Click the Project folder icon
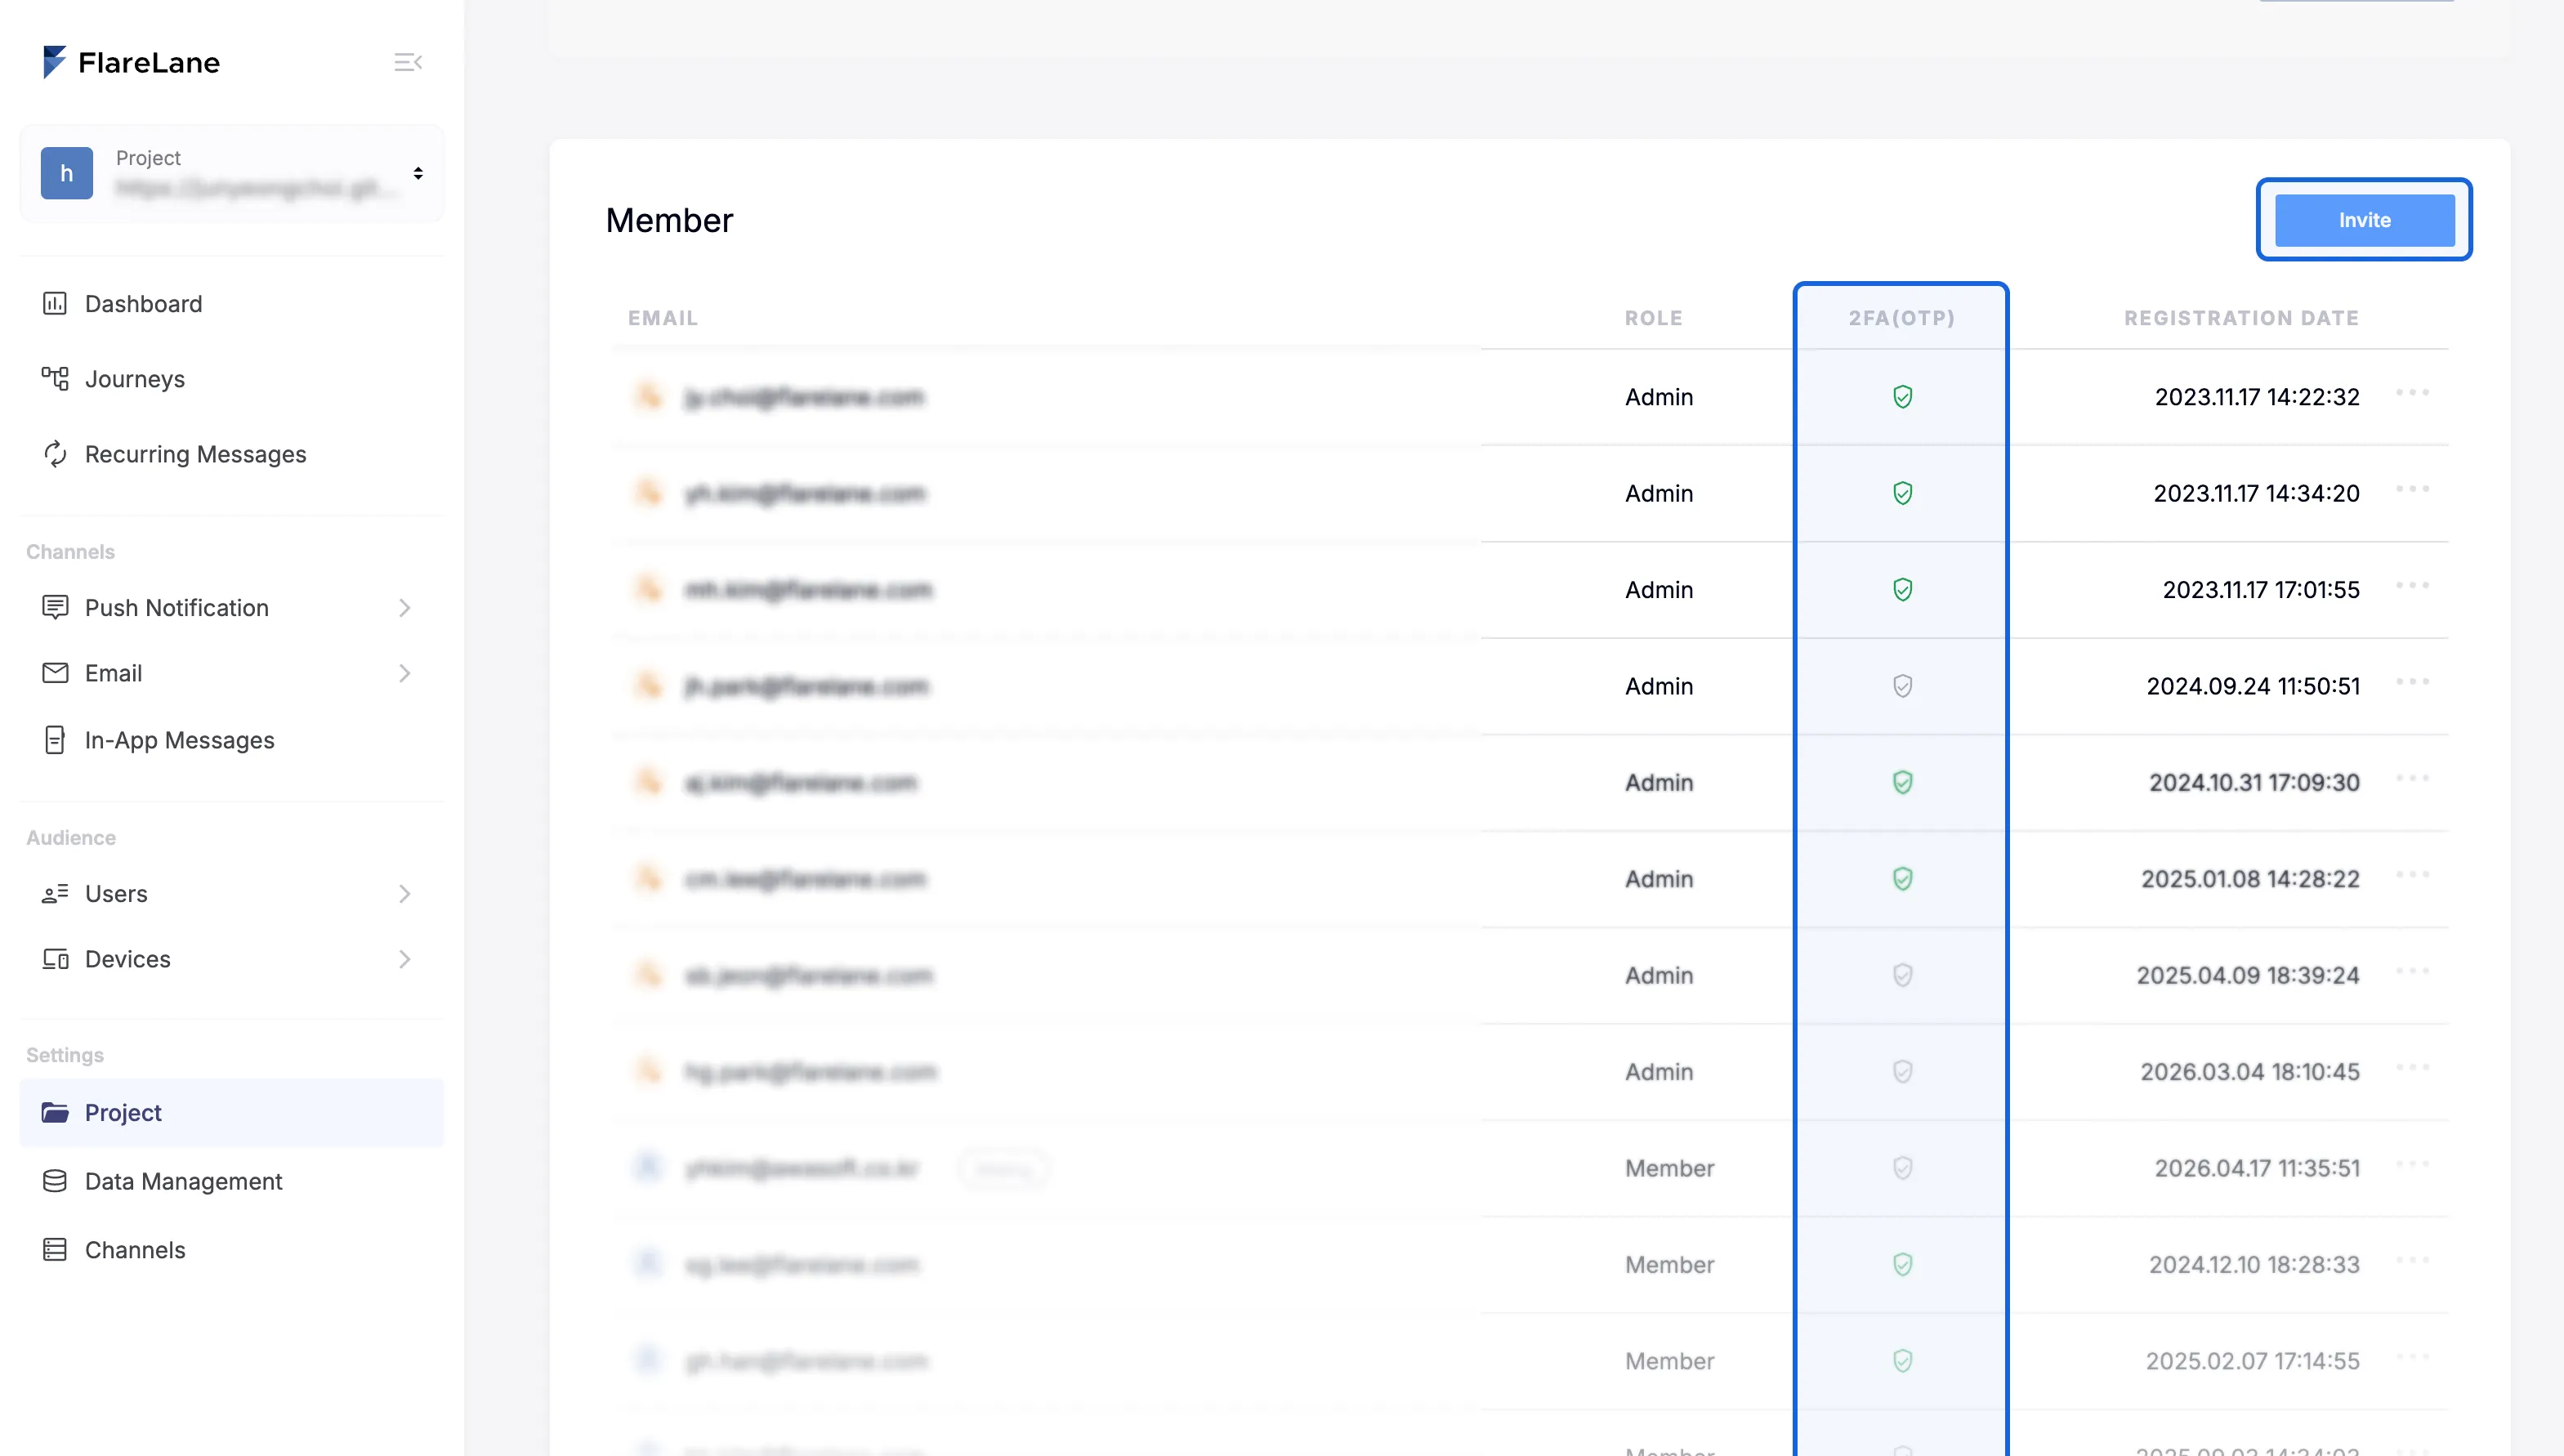2564x1456 pixels. [55, 1112]
